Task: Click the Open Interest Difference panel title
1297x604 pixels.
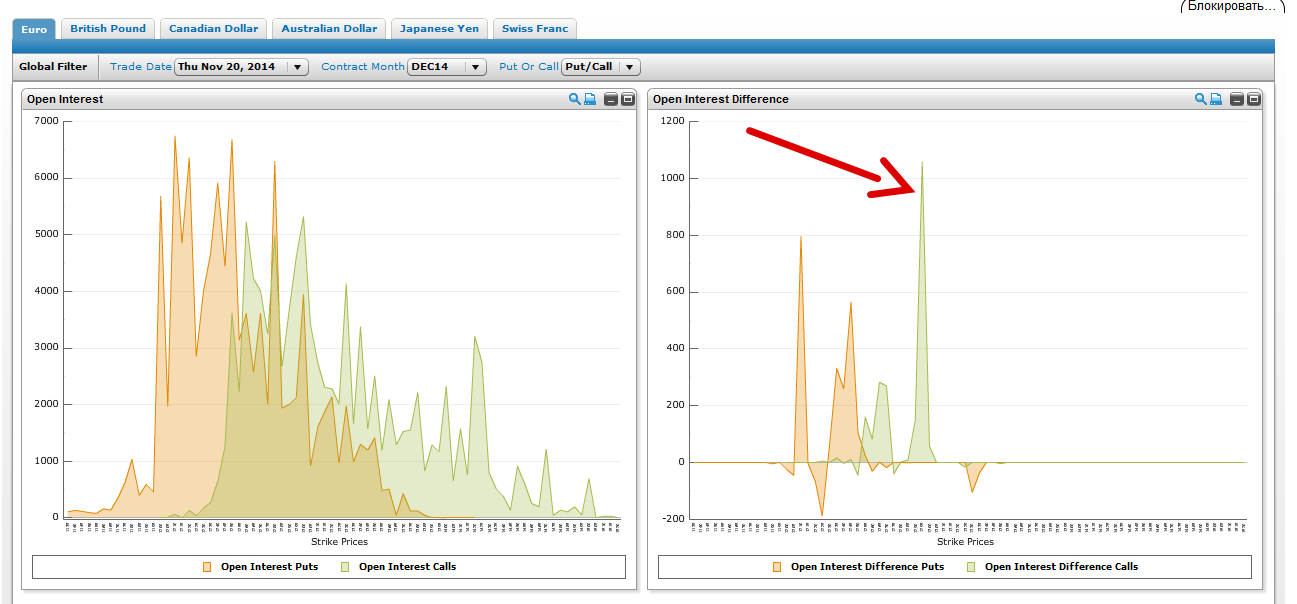Action: [720, 99]
